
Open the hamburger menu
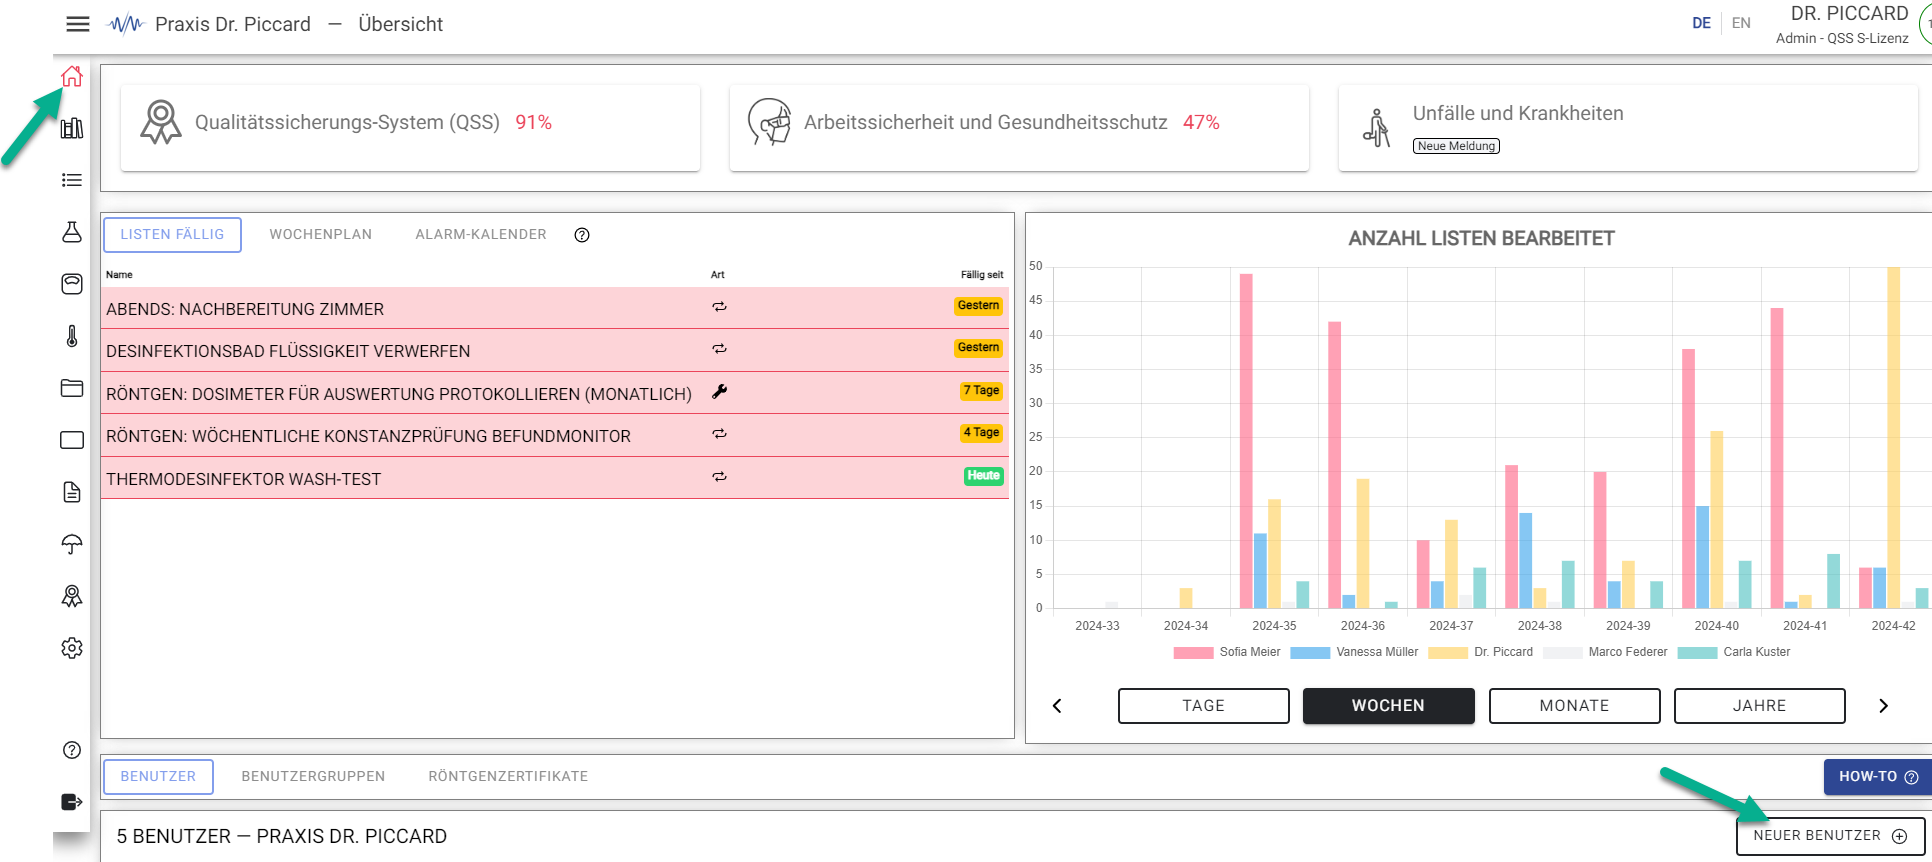pyautogui.click(x=78, y=24)
